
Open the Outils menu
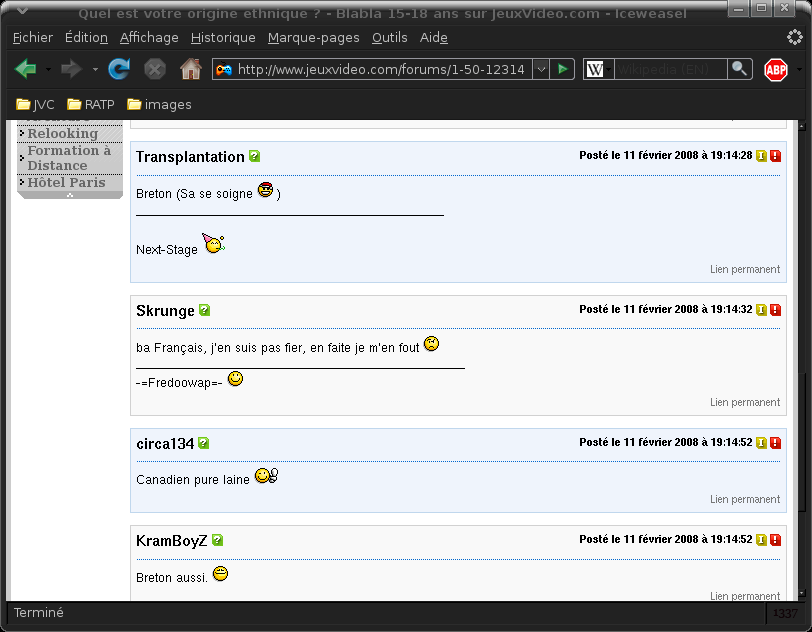coord(389,37)
